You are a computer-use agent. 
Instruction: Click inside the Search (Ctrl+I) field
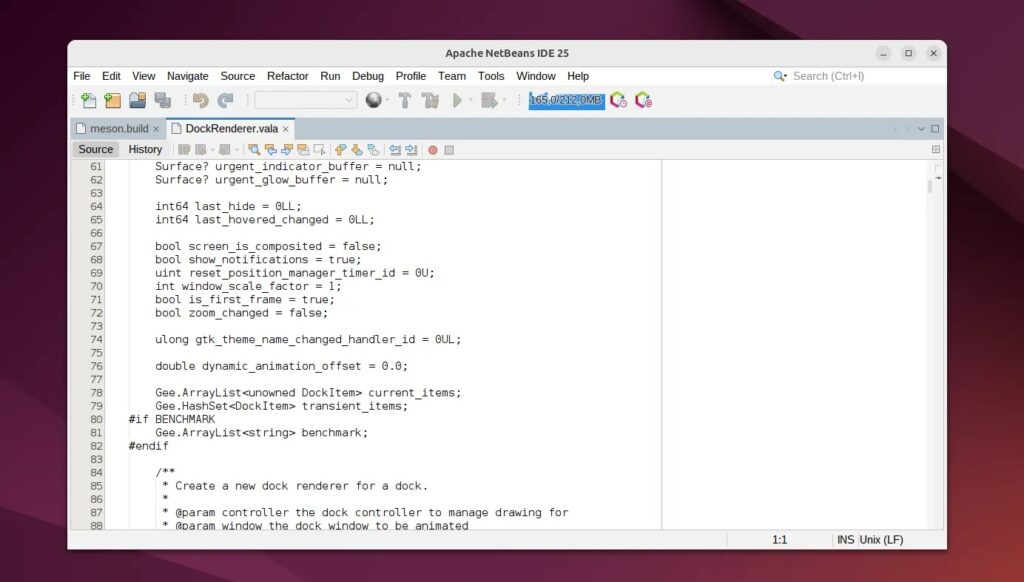pyautogui.click(x=840, y=75)
